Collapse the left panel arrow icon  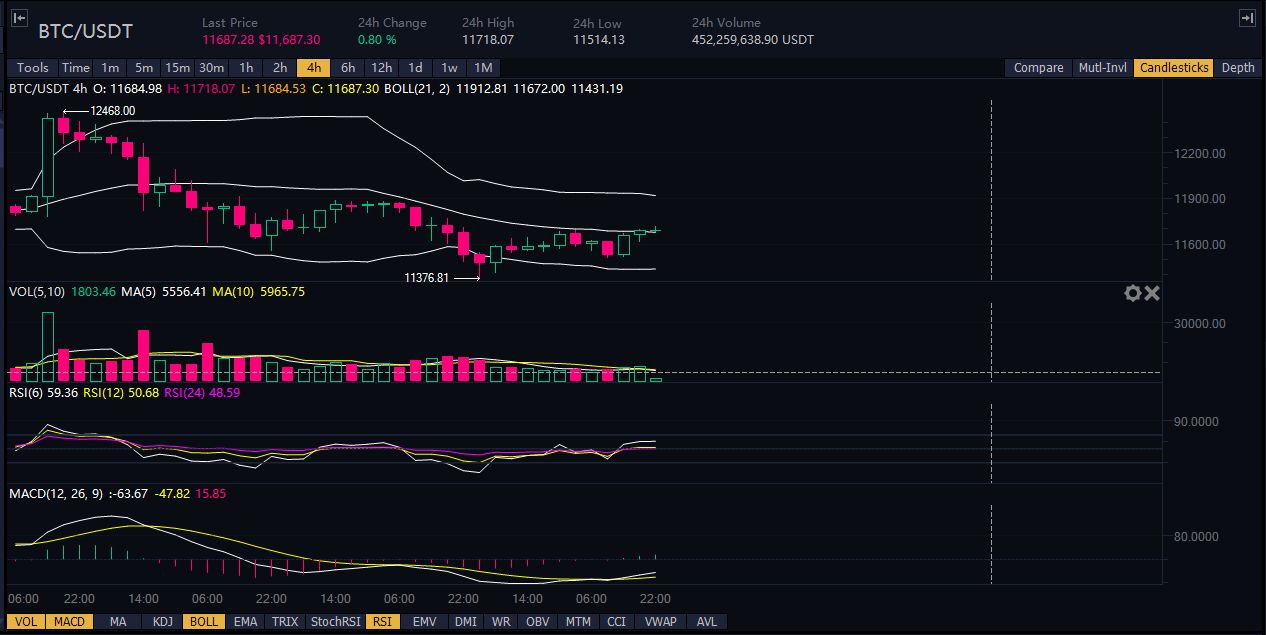tap(19, 18)
